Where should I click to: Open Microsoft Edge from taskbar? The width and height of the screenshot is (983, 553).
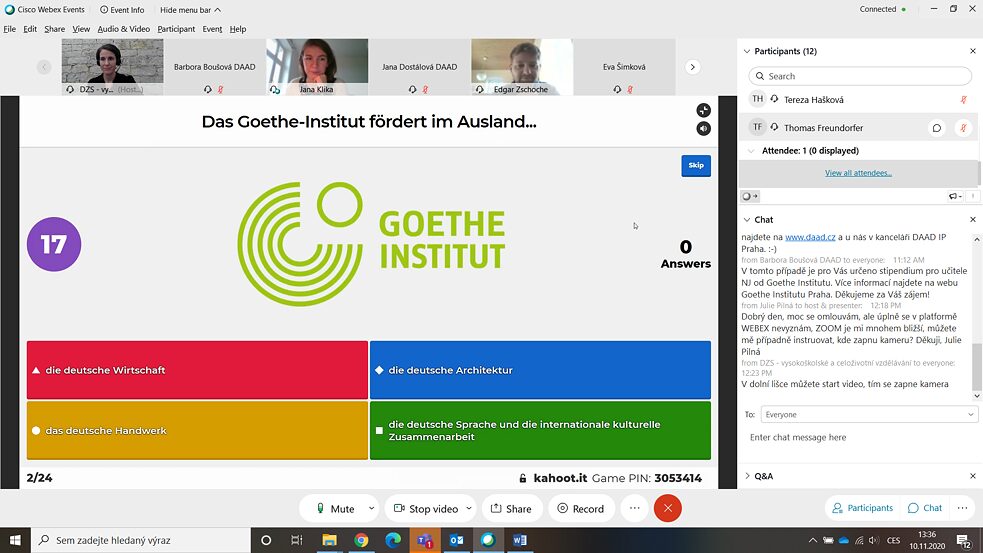(393, 540)
